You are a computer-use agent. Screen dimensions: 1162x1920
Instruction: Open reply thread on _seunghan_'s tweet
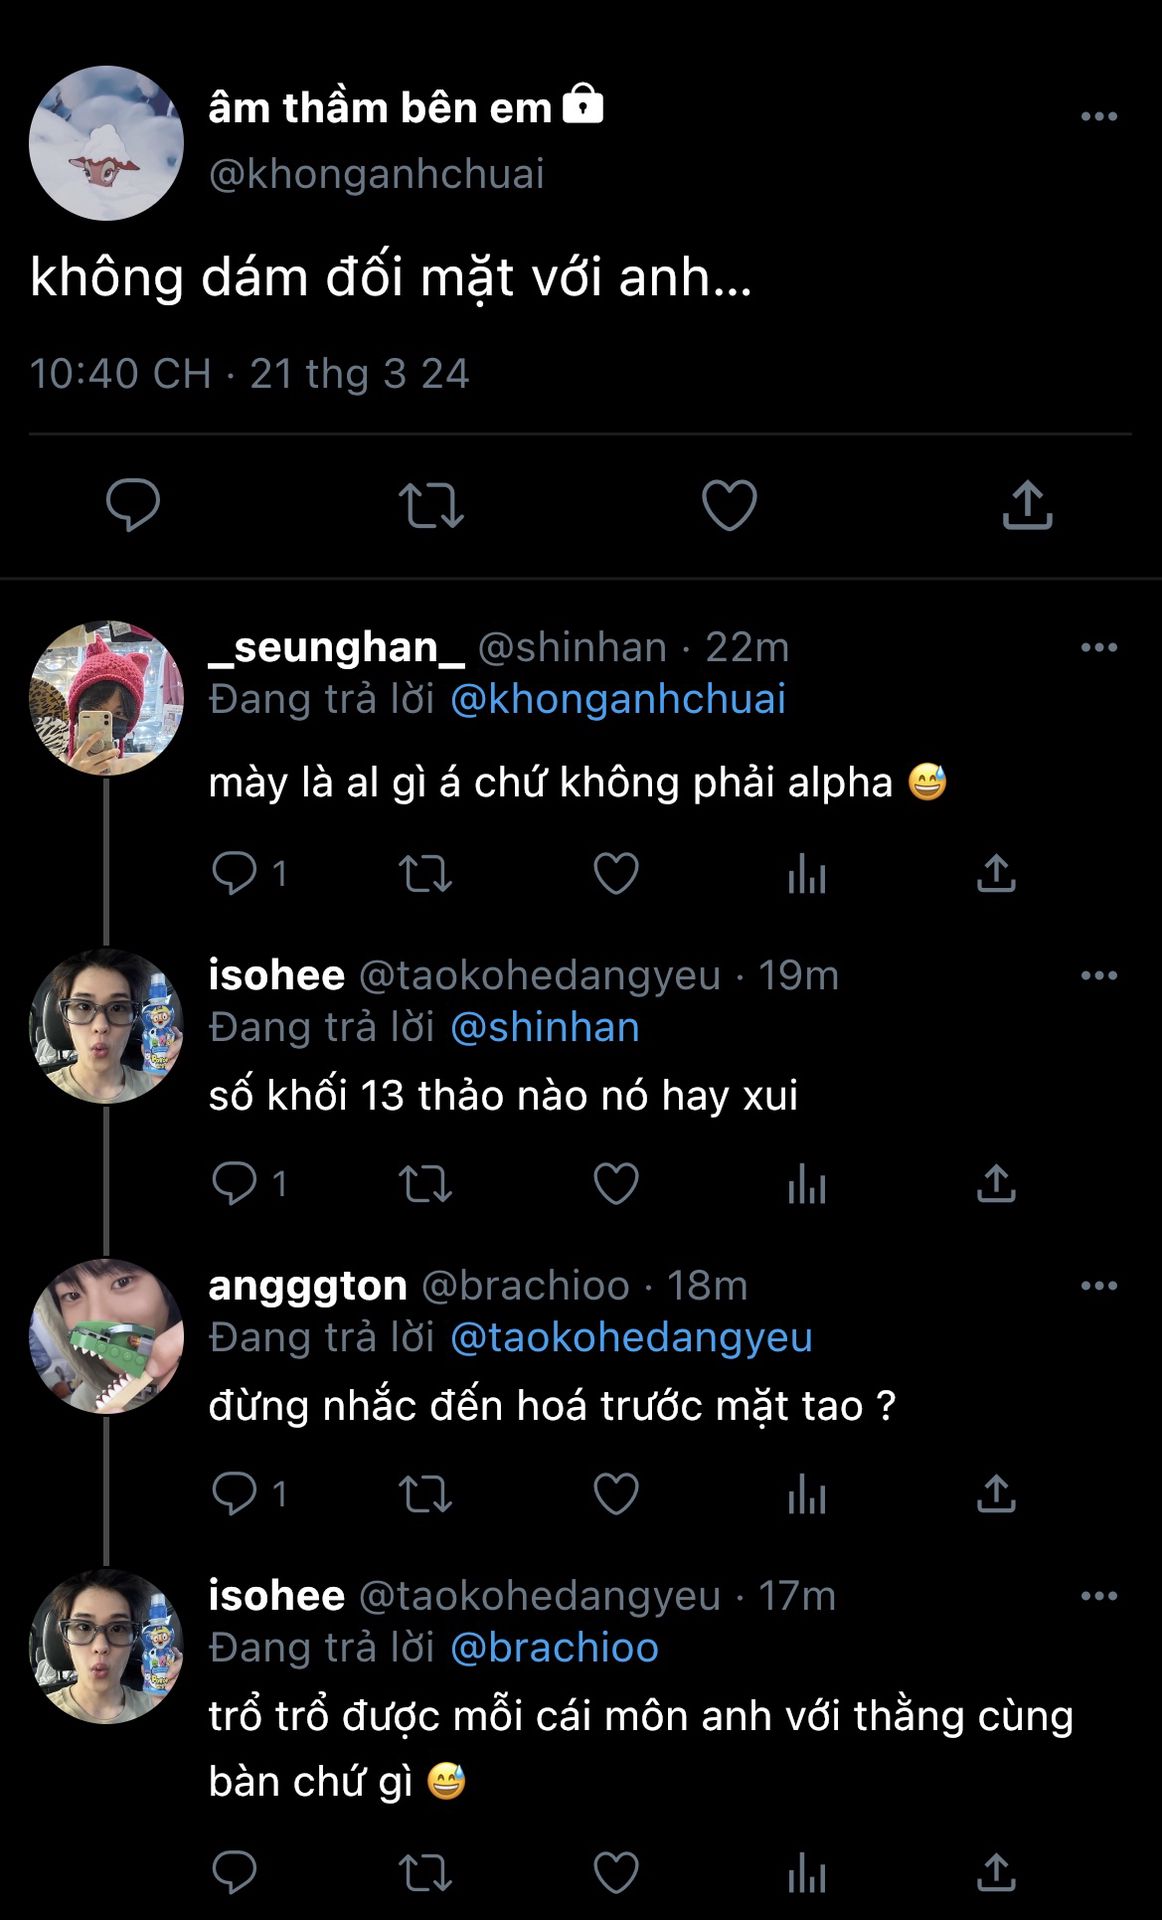(235, 873)
